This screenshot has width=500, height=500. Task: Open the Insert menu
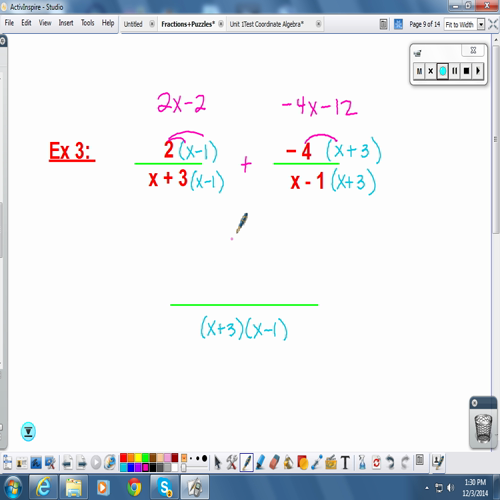click(66, 23)
